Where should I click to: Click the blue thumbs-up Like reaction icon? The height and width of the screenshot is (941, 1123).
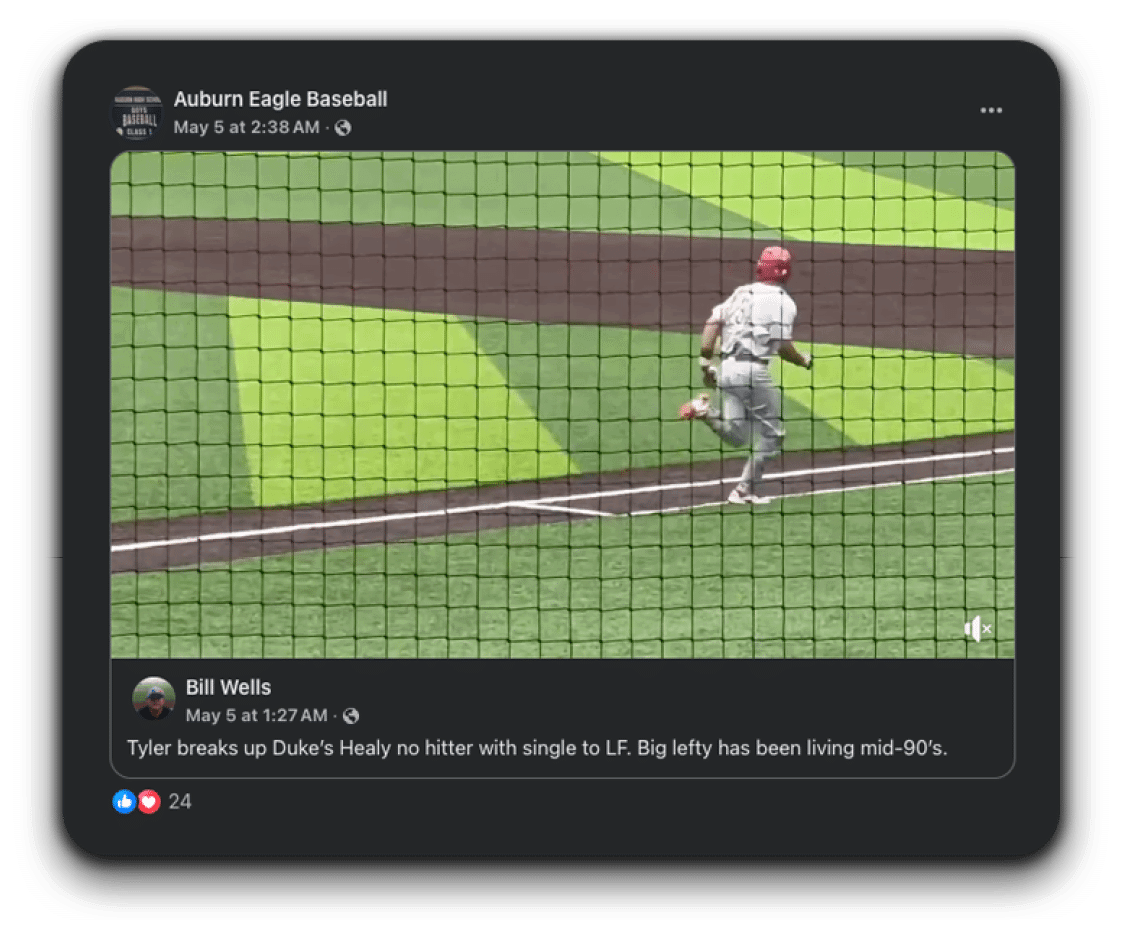pos(125,801)
